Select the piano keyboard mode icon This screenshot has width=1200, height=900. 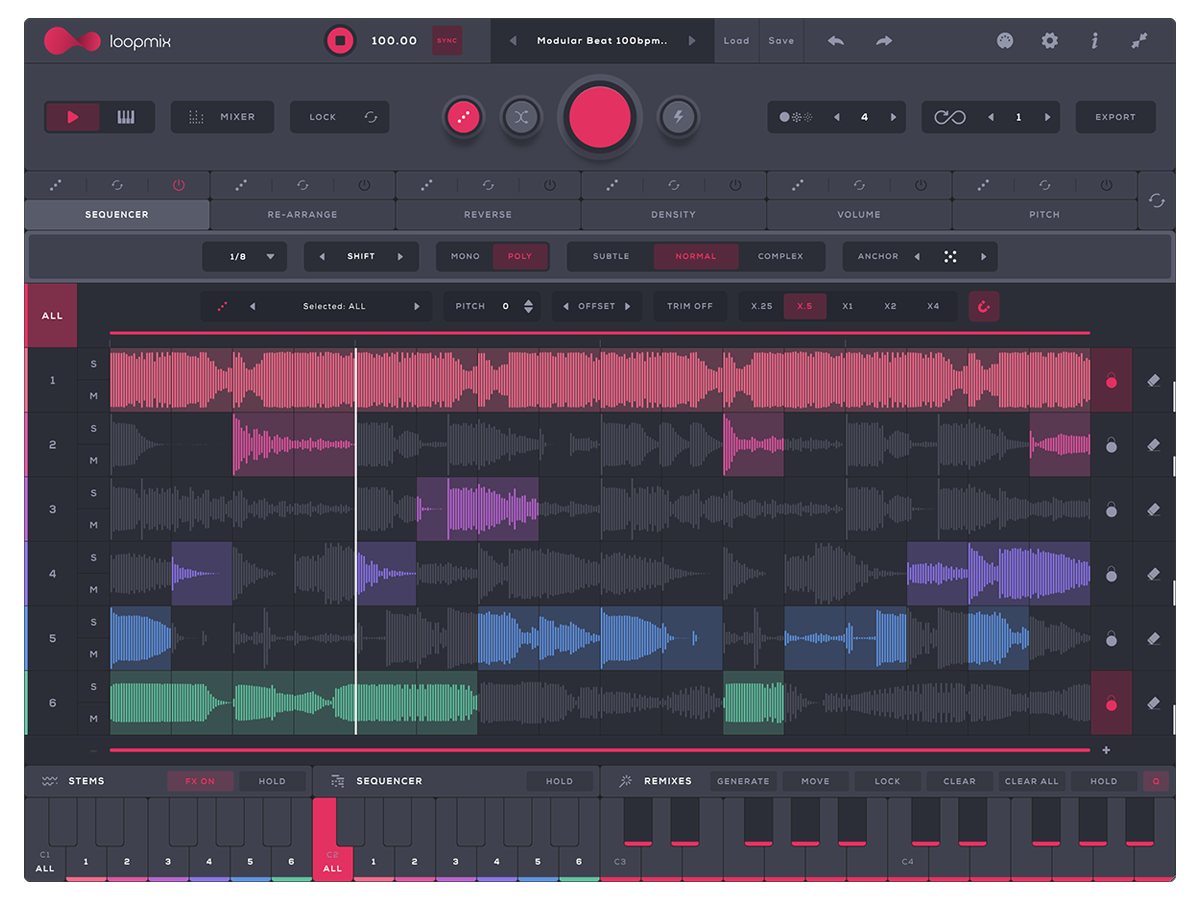point(126,117)
